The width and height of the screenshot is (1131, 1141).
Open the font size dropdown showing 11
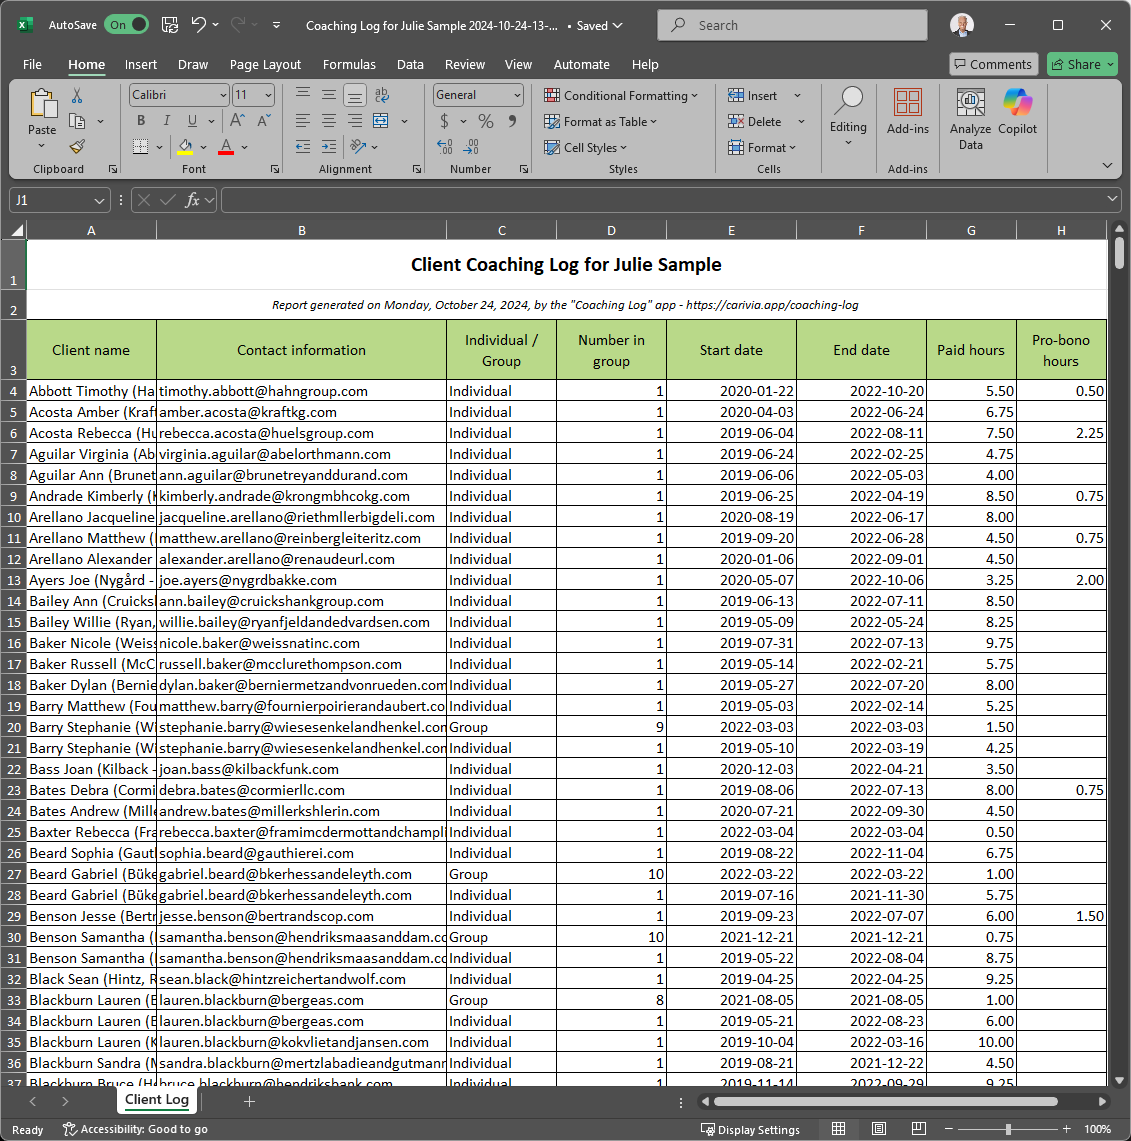click(268, 95)
